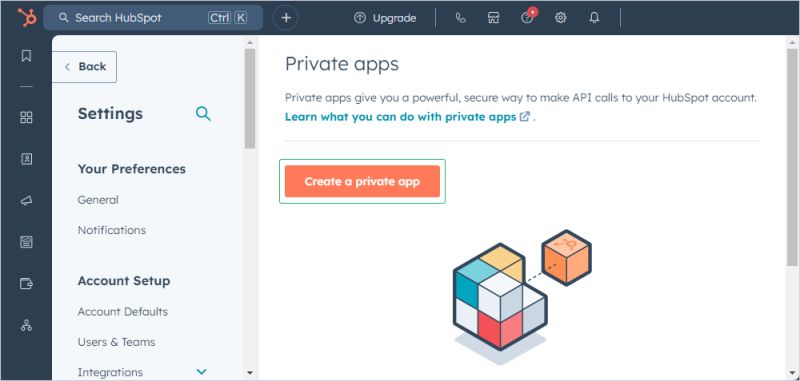Image resolution: width=800 pixels, height=381 pixels.
Task: Open the phone calling icon
Action: 461,18
